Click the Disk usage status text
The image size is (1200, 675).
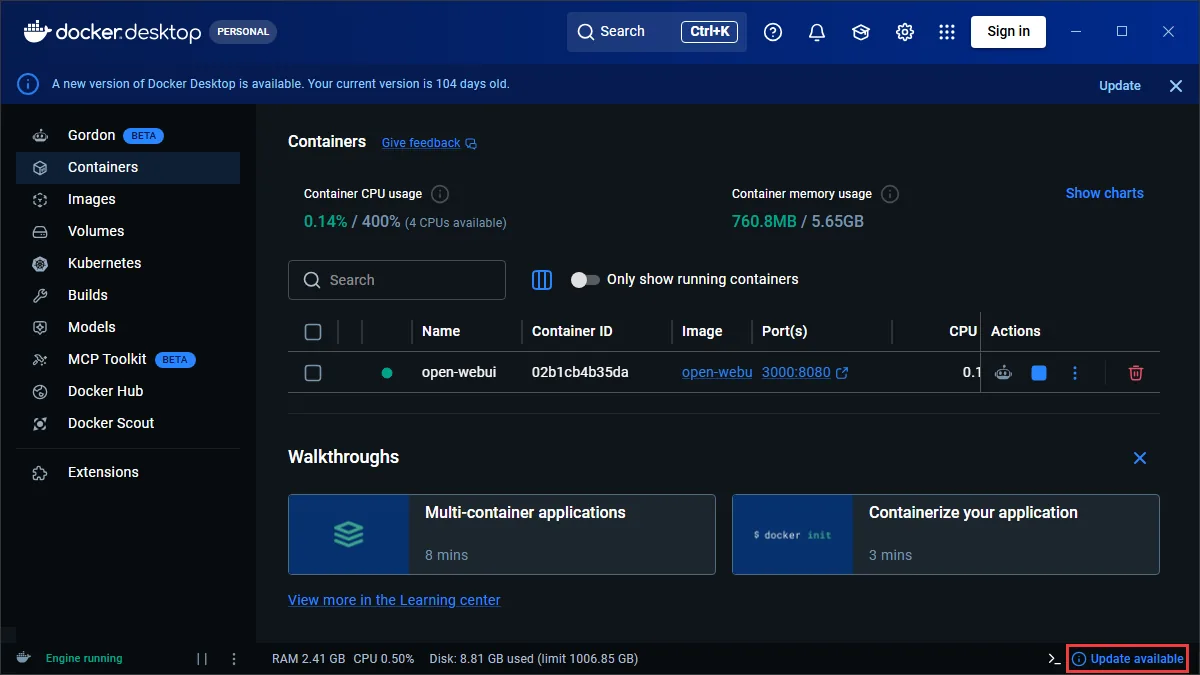(533, 659)
